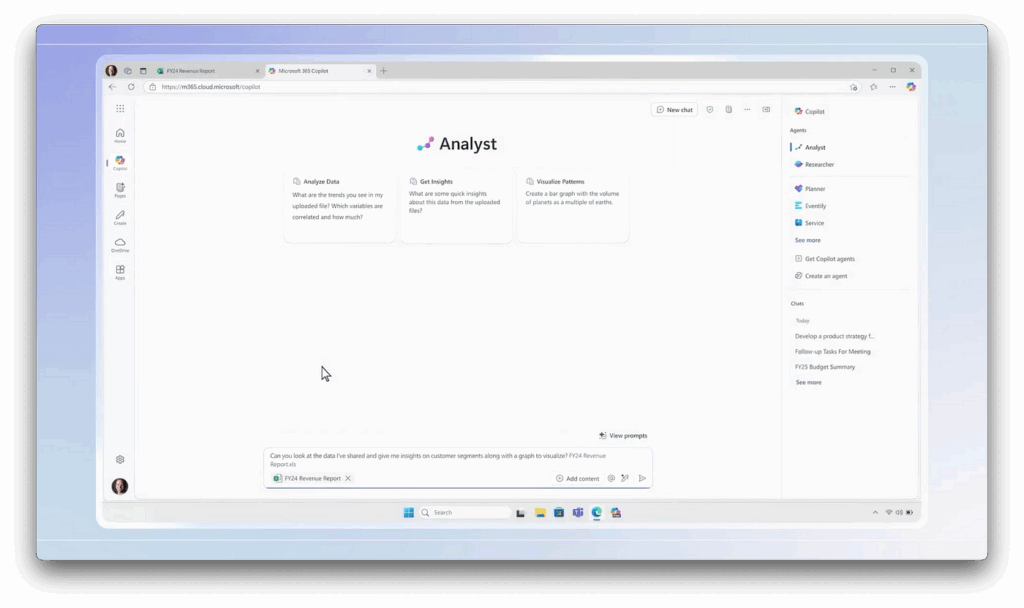The image size is (1024, 608).
Task: Click the rewrite prompt pen icon
Action: click(625, 478)
